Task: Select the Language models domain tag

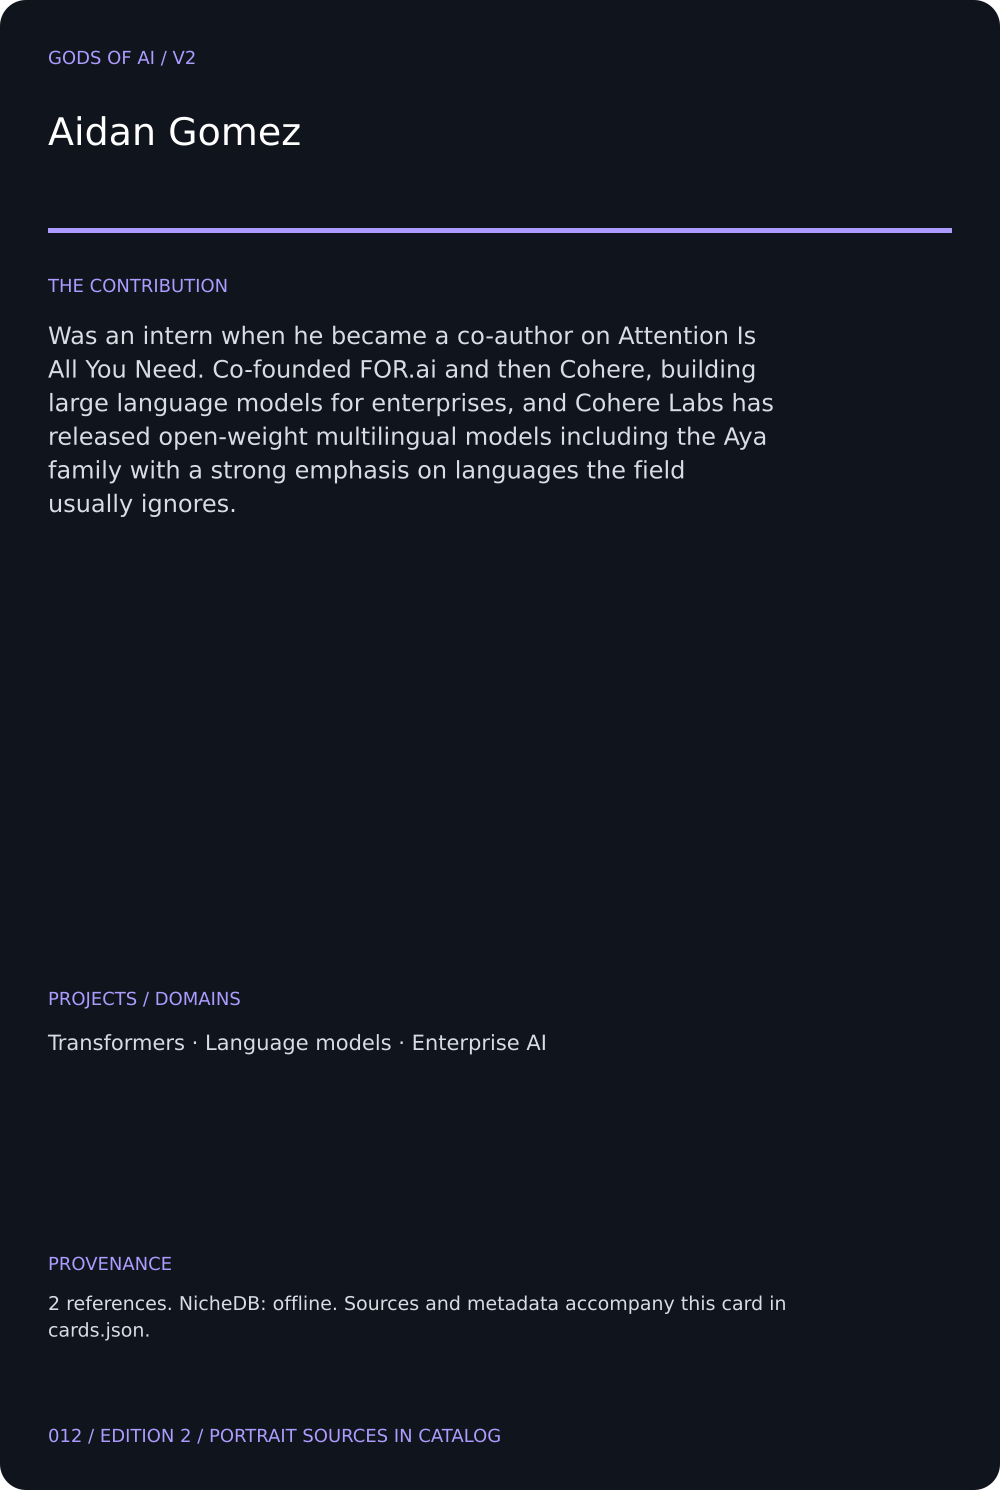Action: point(298,1043)
